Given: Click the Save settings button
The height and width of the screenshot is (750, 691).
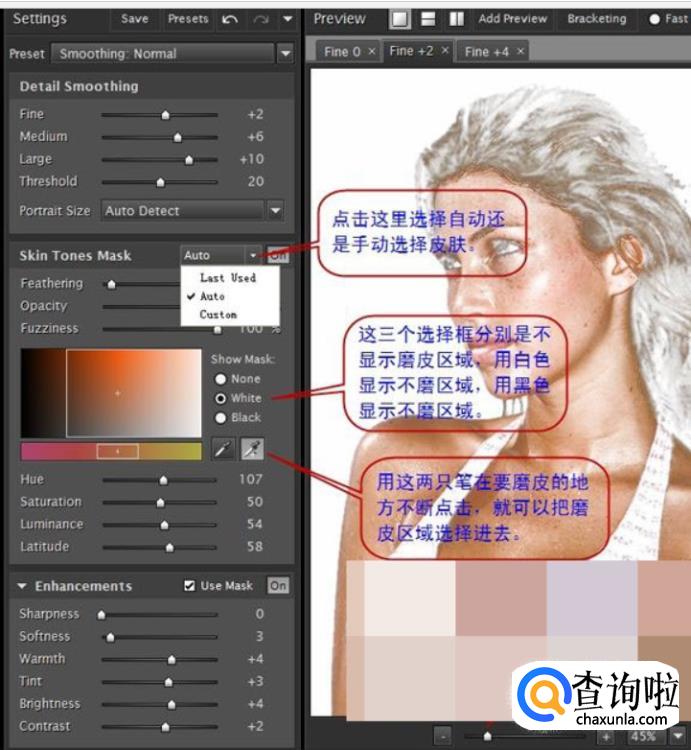Looking at the screenshot, I should click(134, 19).
